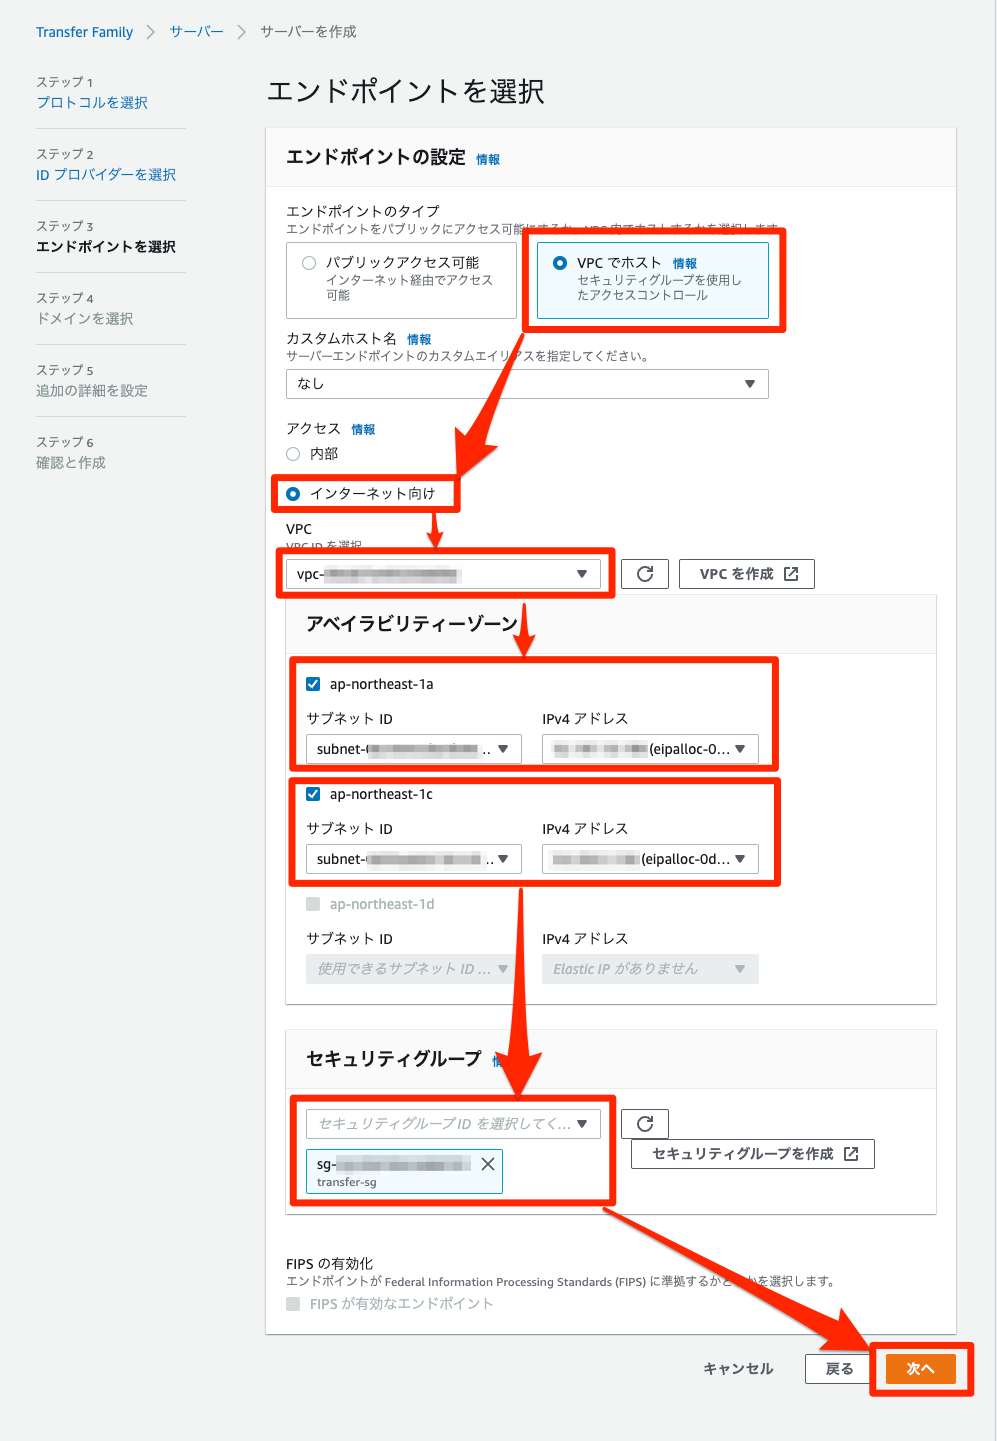Navigate to the Transfer Family breadcrumb link
The height and width of the screenshot is (1441, 997).
(x=84, y=31)
